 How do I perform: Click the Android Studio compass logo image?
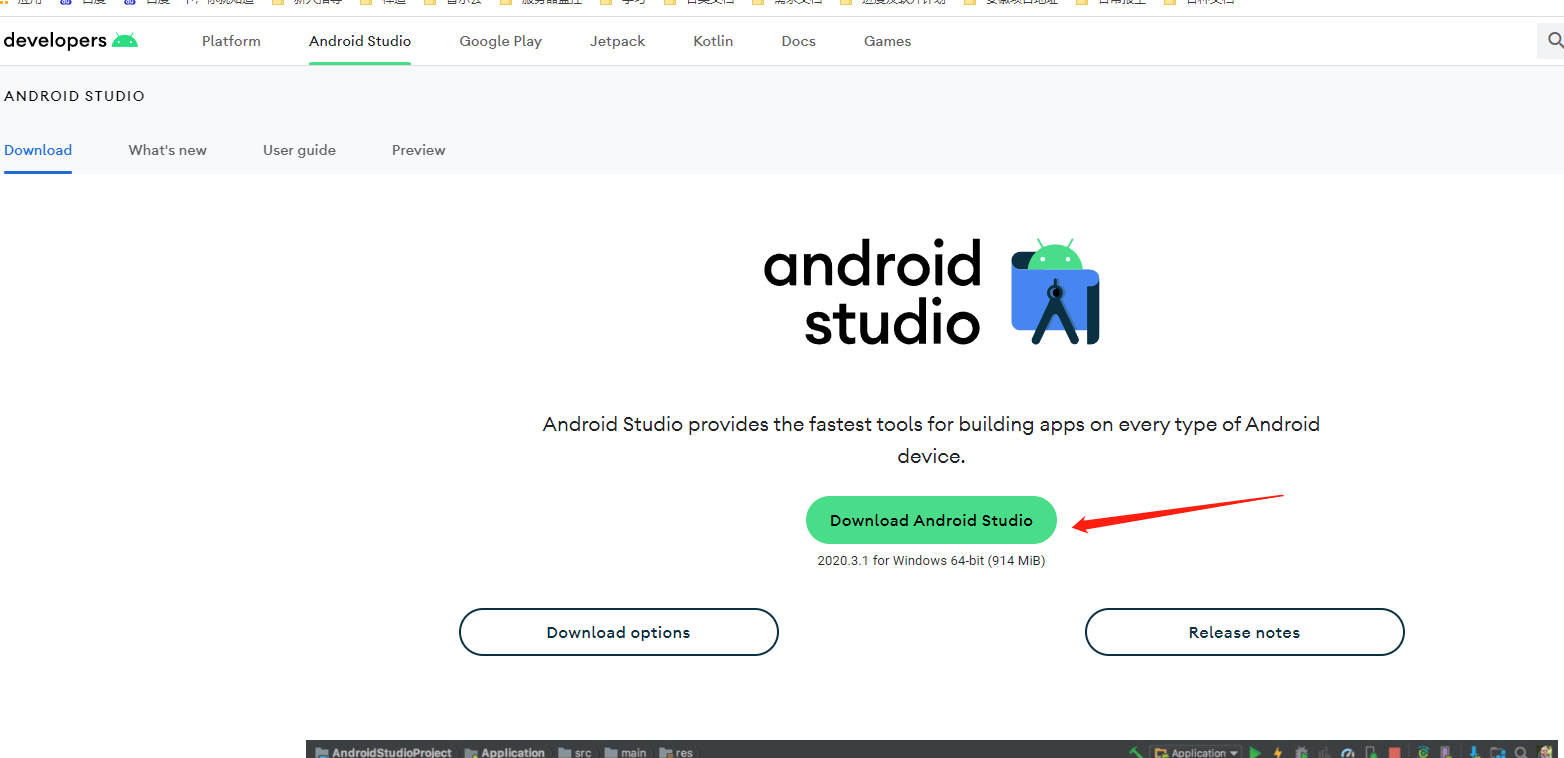click(x=1055, y=292)
